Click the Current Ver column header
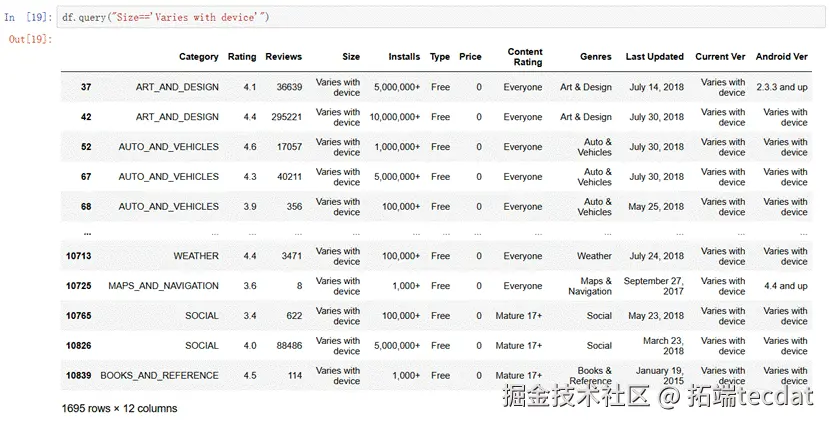829x425 pixels. pyautogui.click(x=720, y=57)
